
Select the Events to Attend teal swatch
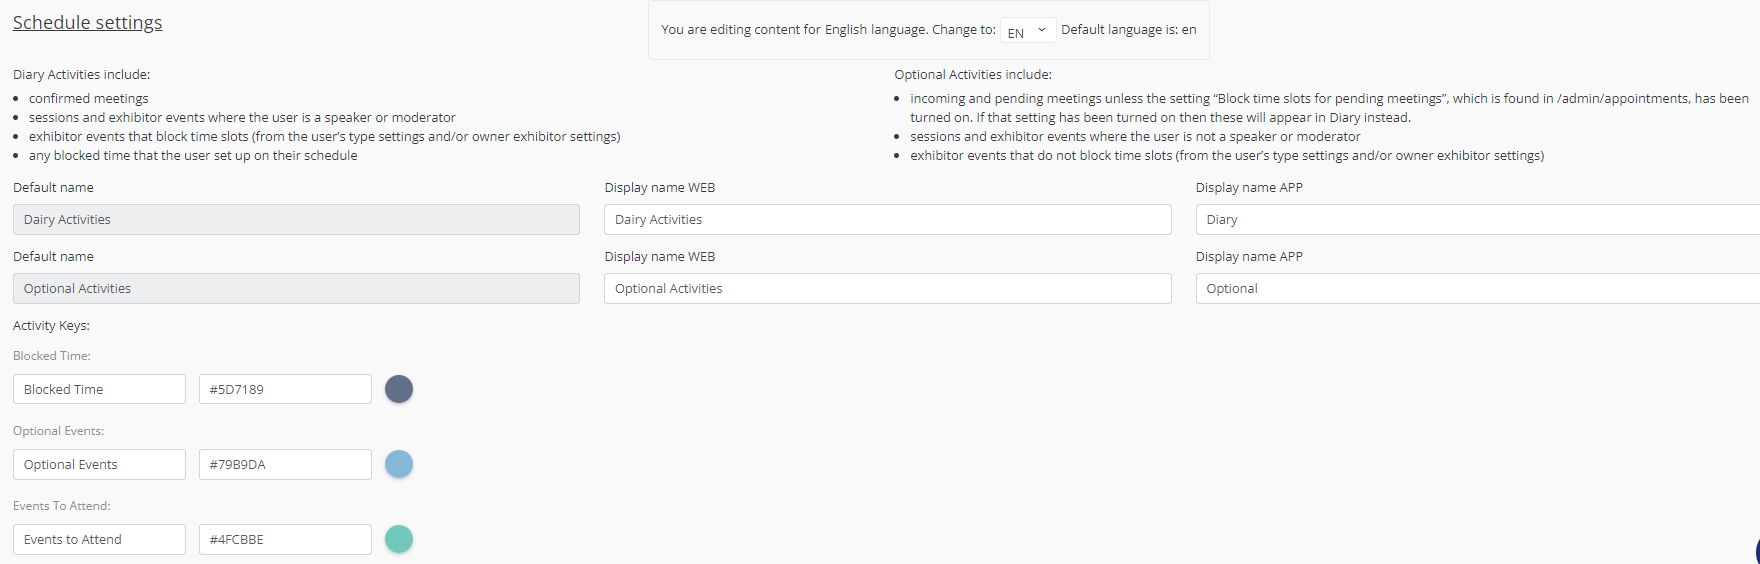[399, 539]
